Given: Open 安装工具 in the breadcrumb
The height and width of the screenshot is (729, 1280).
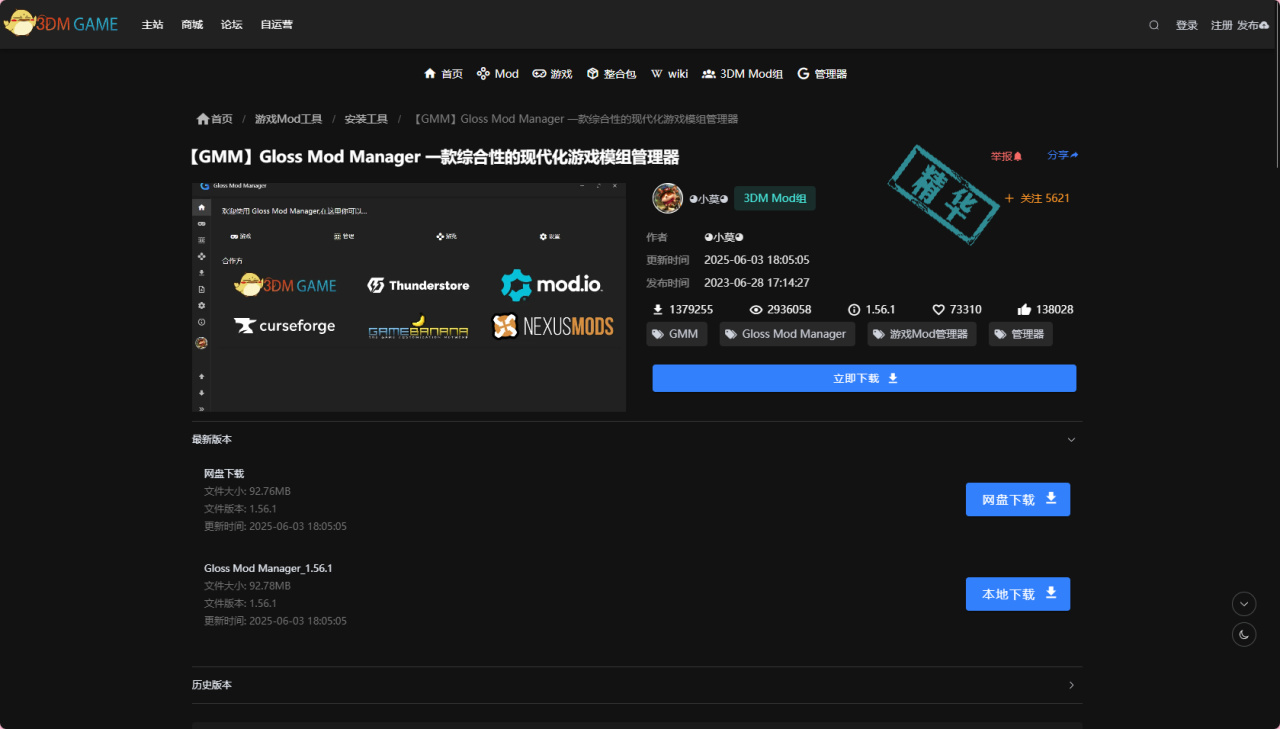Looking at the screenshot, I should pyautogui.click(x=366, y=119).
